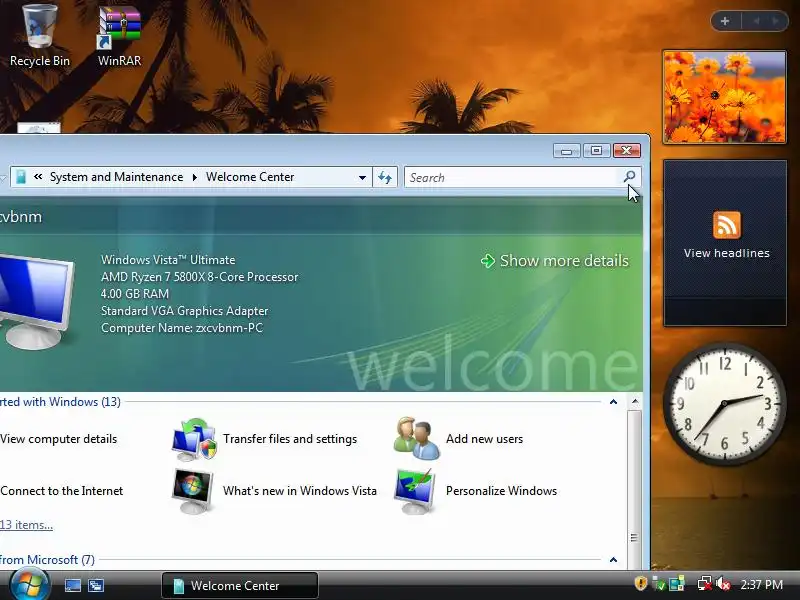Click the Windows Security Alerts tray shield
This screenshot has width=800, height=600.
click(641, 583)
